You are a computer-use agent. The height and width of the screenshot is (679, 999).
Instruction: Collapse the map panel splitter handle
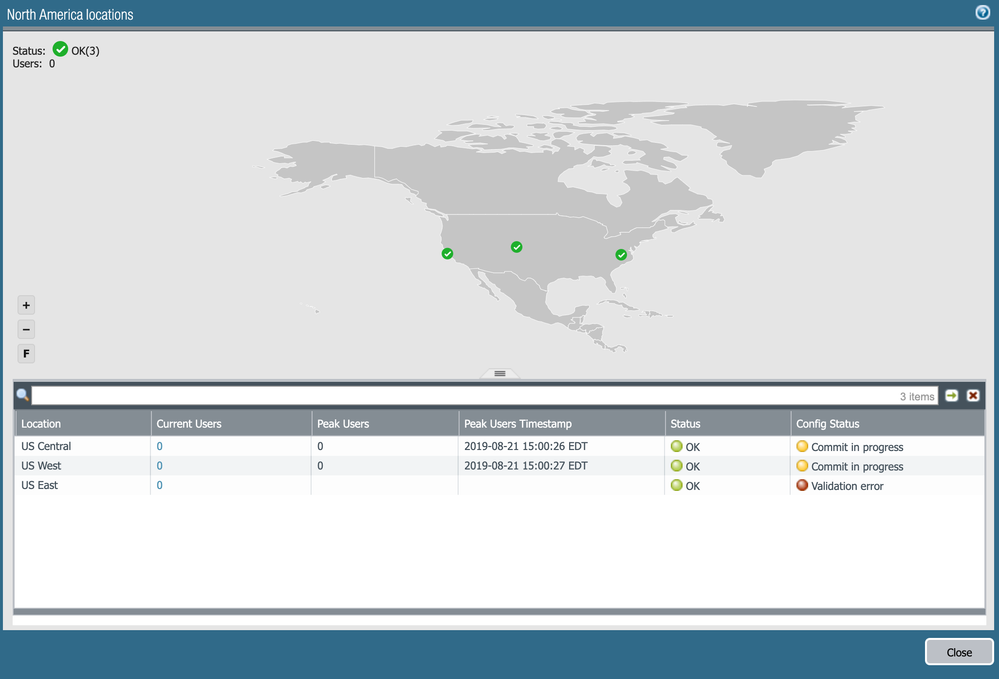500,374
